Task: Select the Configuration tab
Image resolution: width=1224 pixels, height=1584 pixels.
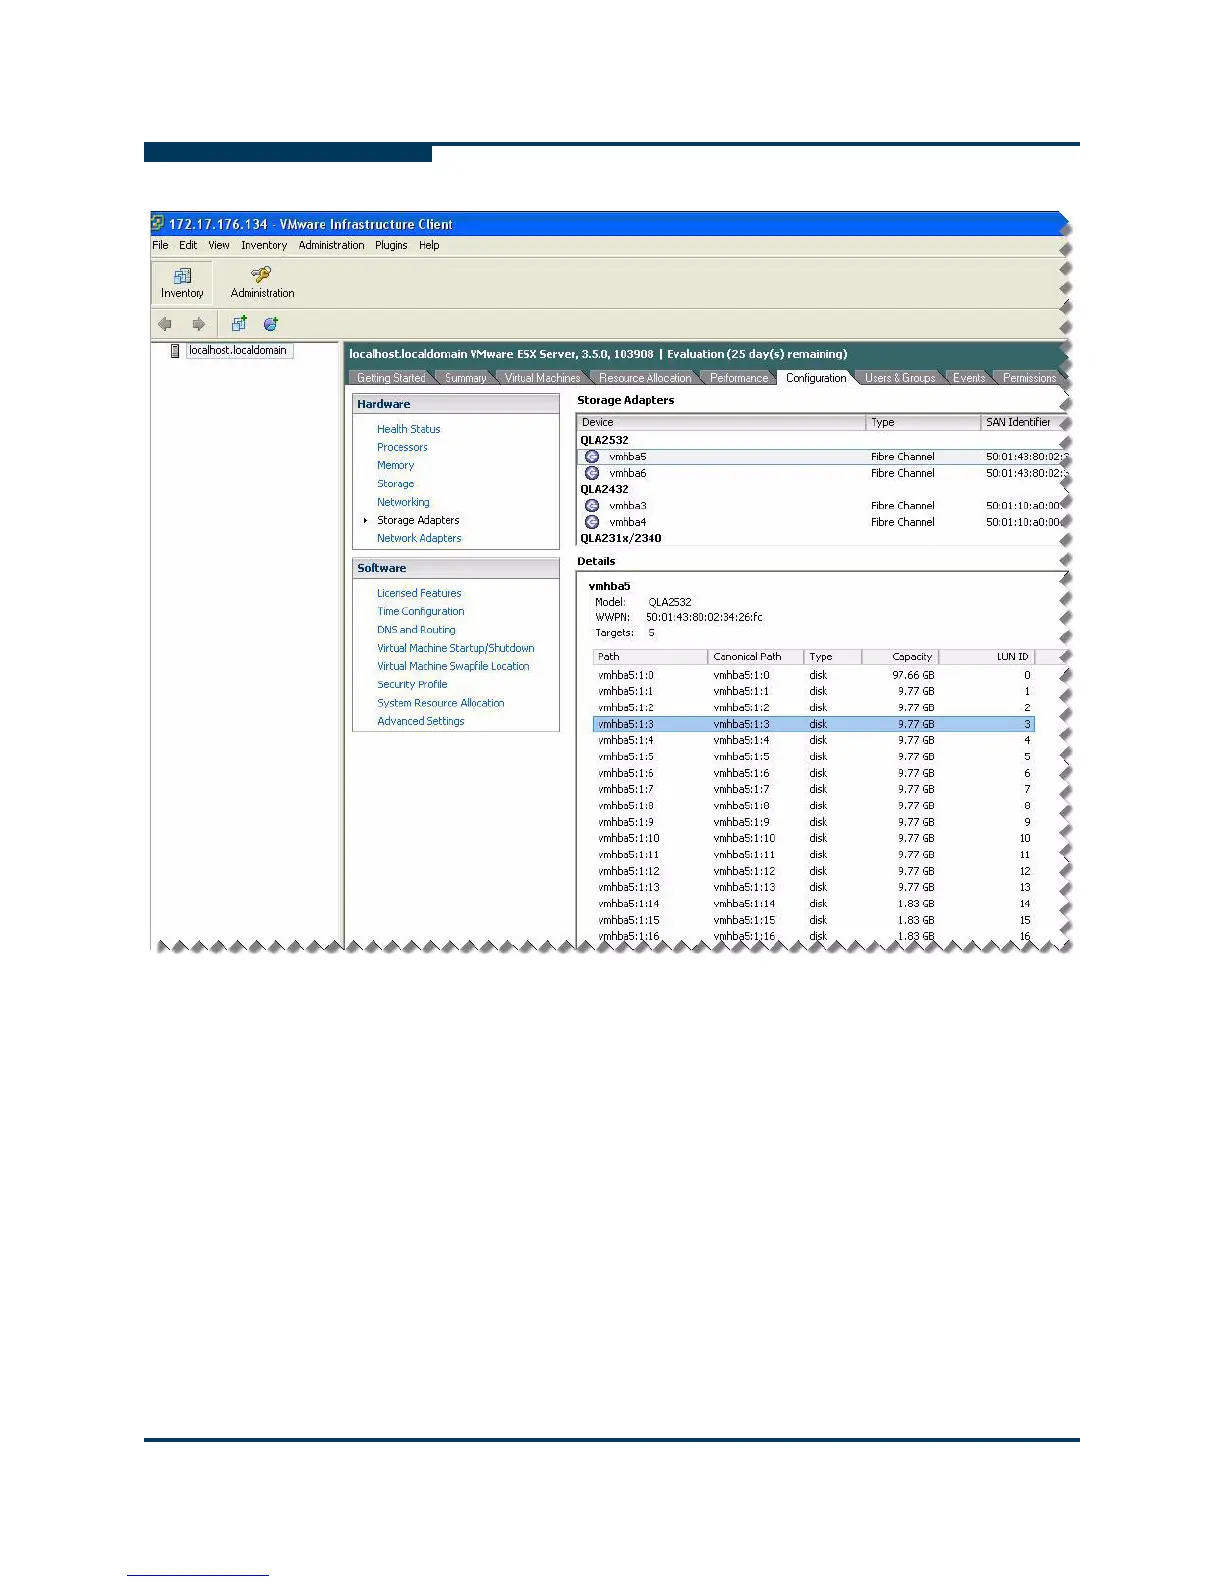Action: 816,378
